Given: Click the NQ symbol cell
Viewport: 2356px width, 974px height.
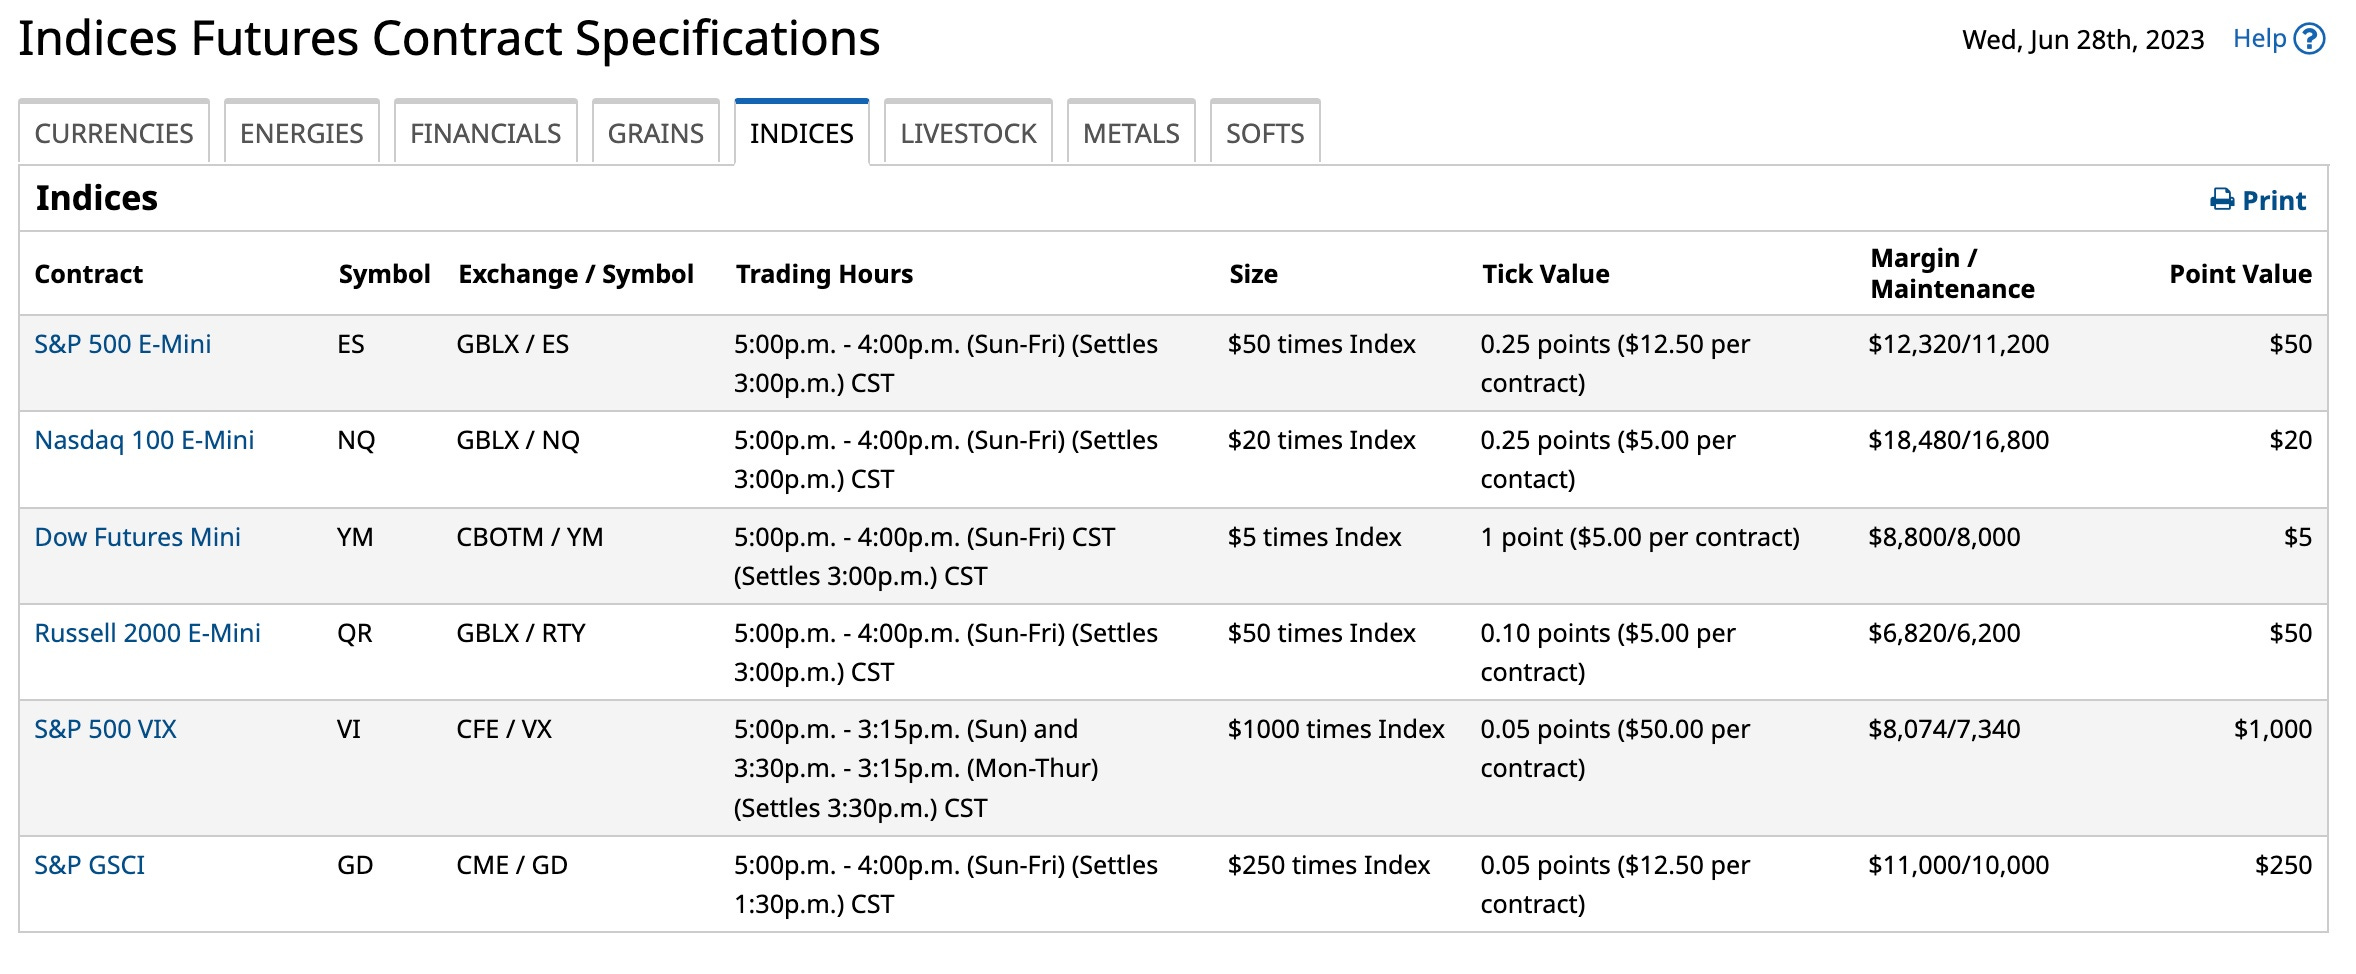Looking at the screenshot, I should tap(356, 440).
